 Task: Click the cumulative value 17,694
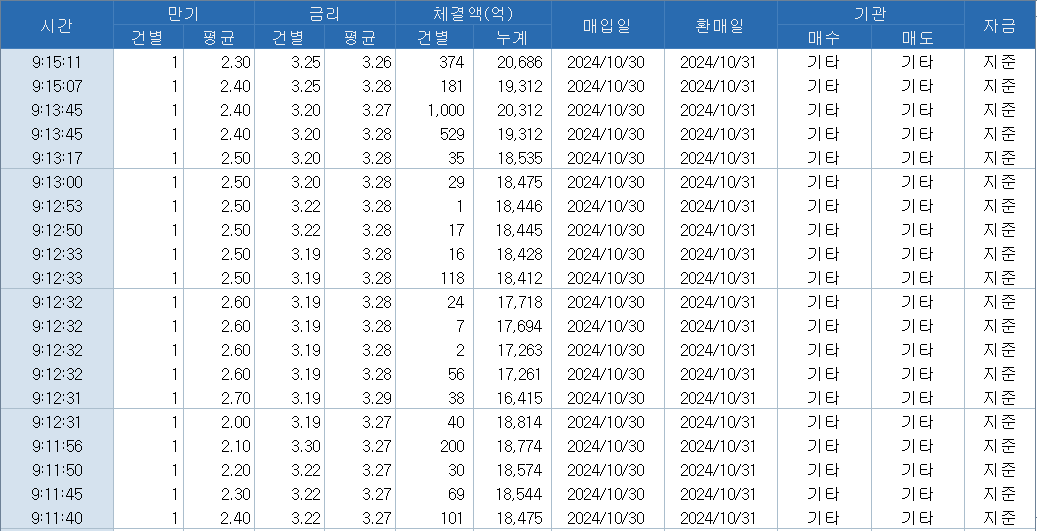(x=519, y=326)
